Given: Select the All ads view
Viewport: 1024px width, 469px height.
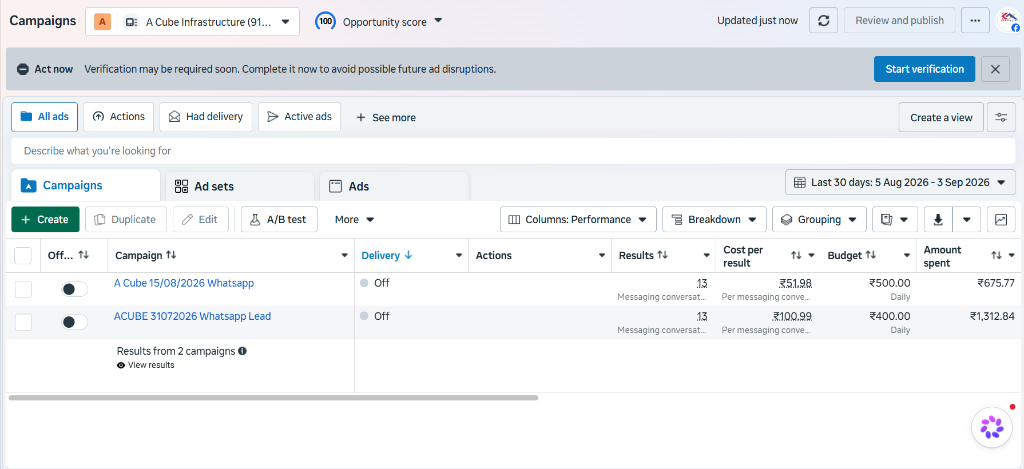Looking at the screenshot, I should point(44,117).
